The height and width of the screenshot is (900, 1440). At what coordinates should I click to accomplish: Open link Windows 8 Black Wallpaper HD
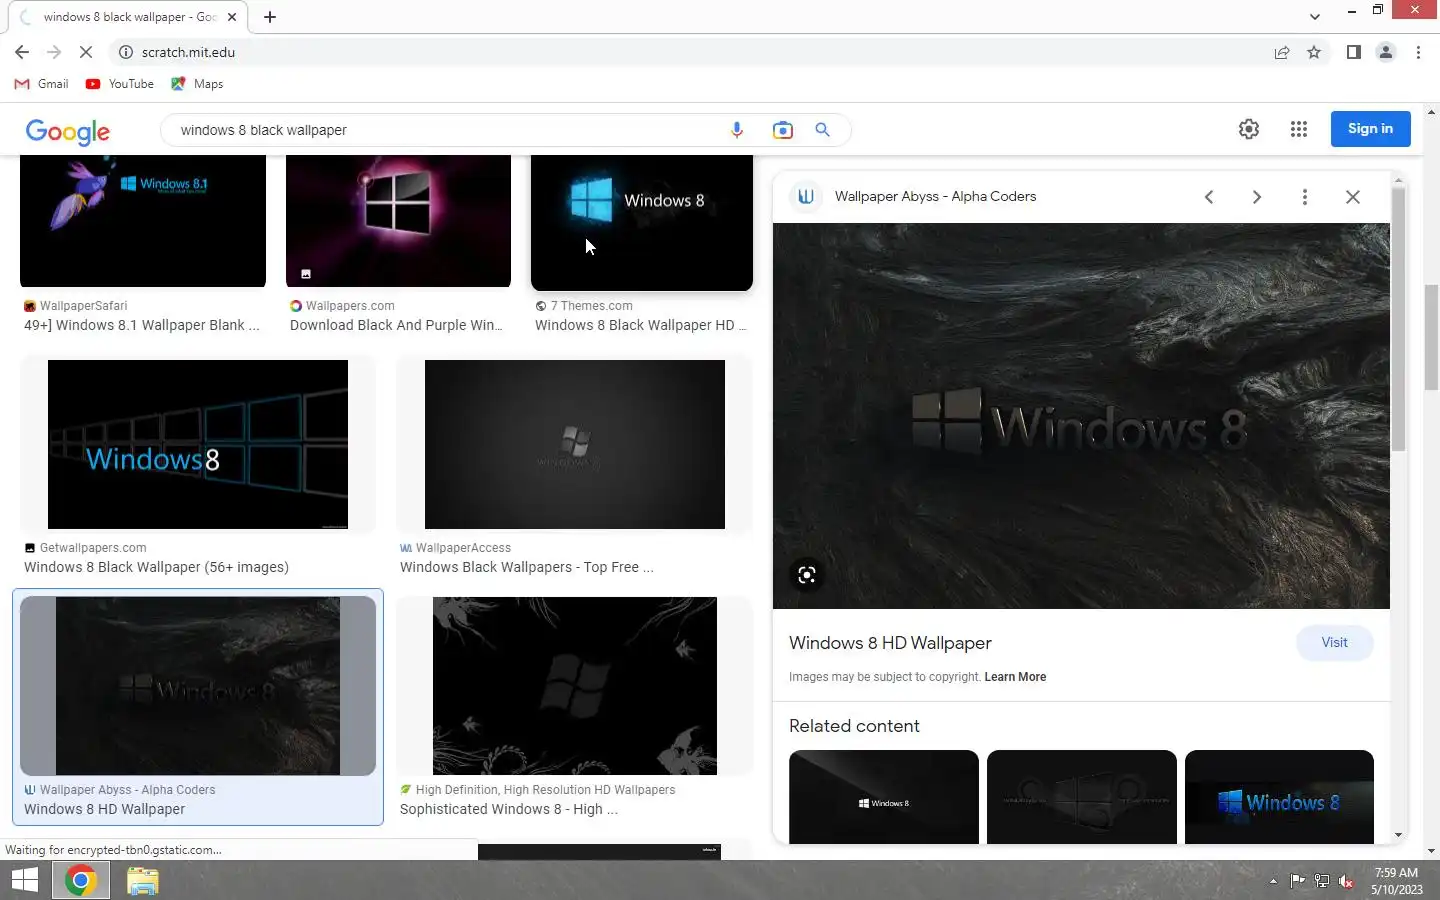(640, 325)
